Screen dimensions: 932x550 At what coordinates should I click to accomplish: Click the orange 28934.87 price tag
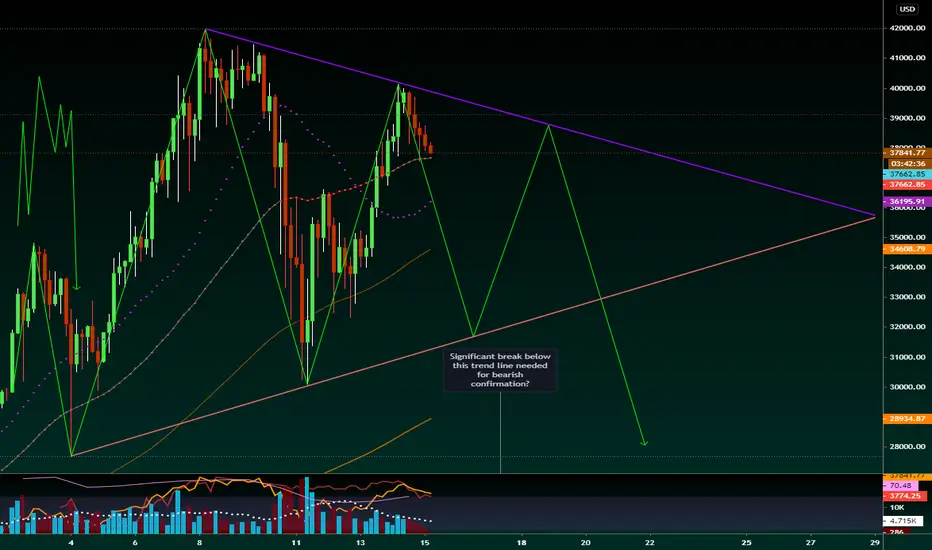(x=907, y=419)
